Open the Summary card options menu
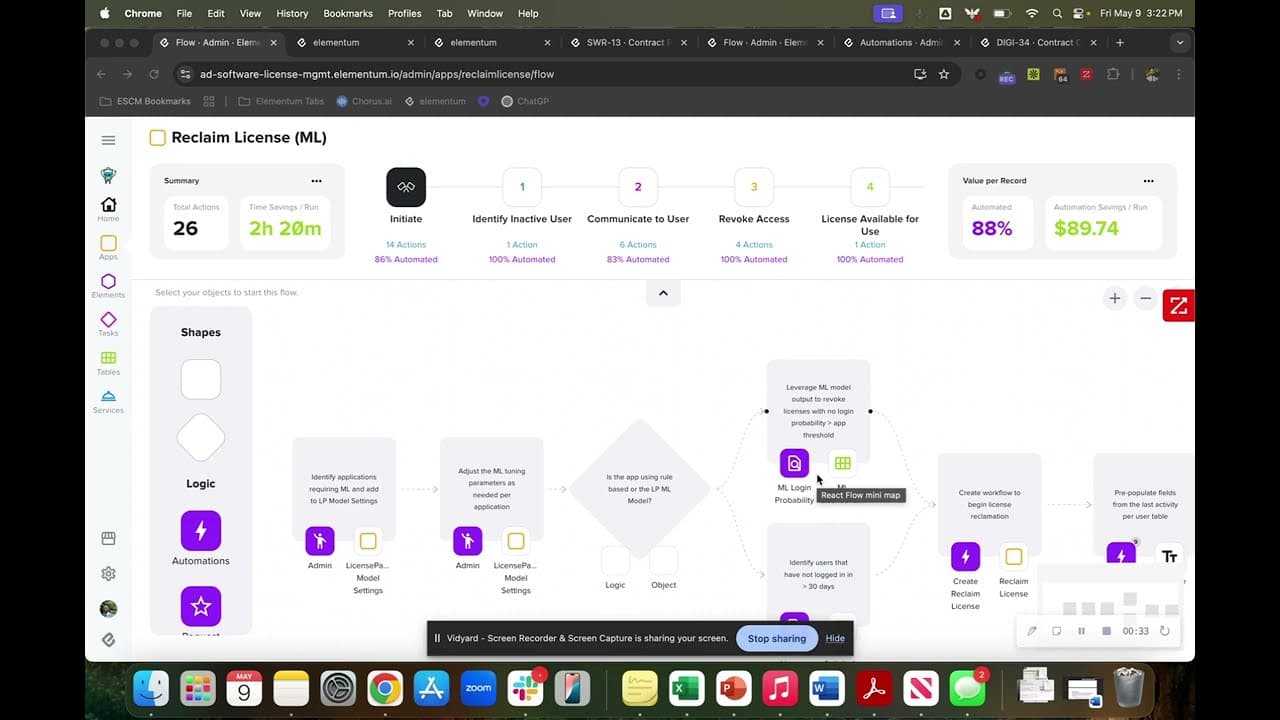This screenshot has width=1280, height=720. [317, 180]
